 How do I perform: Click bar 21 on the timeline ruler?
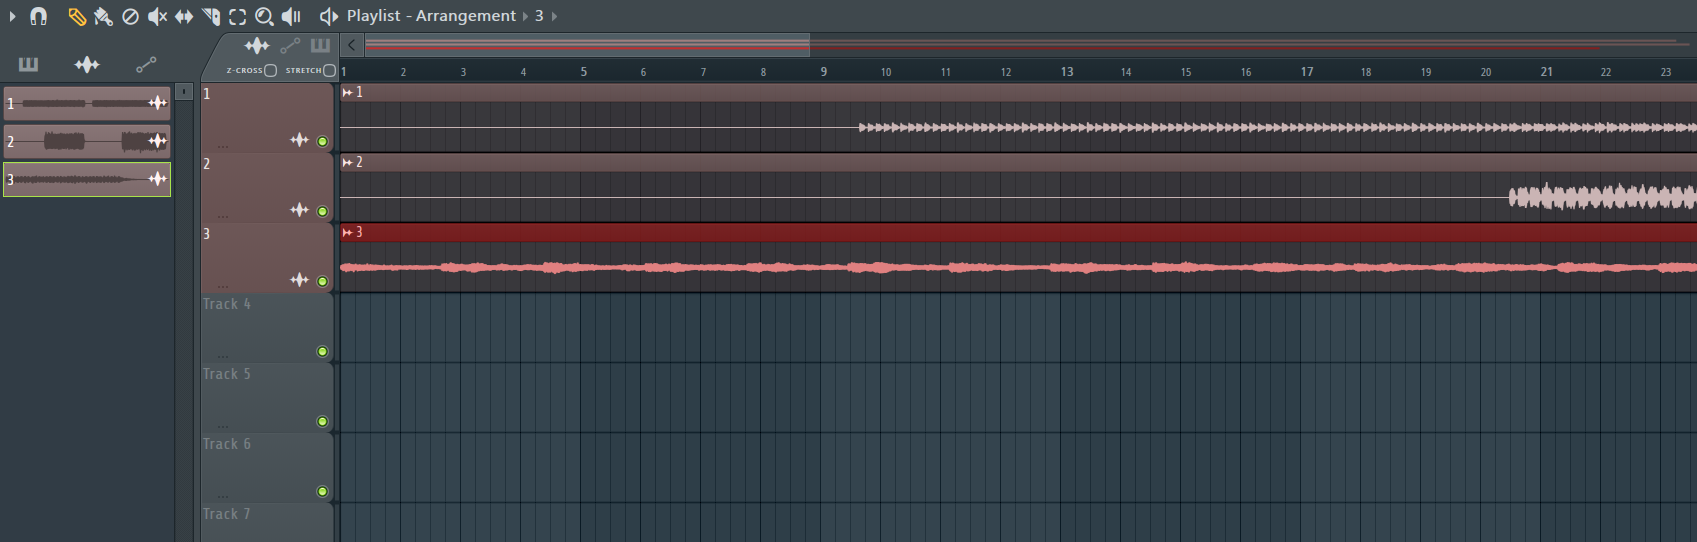(1547, 72)
